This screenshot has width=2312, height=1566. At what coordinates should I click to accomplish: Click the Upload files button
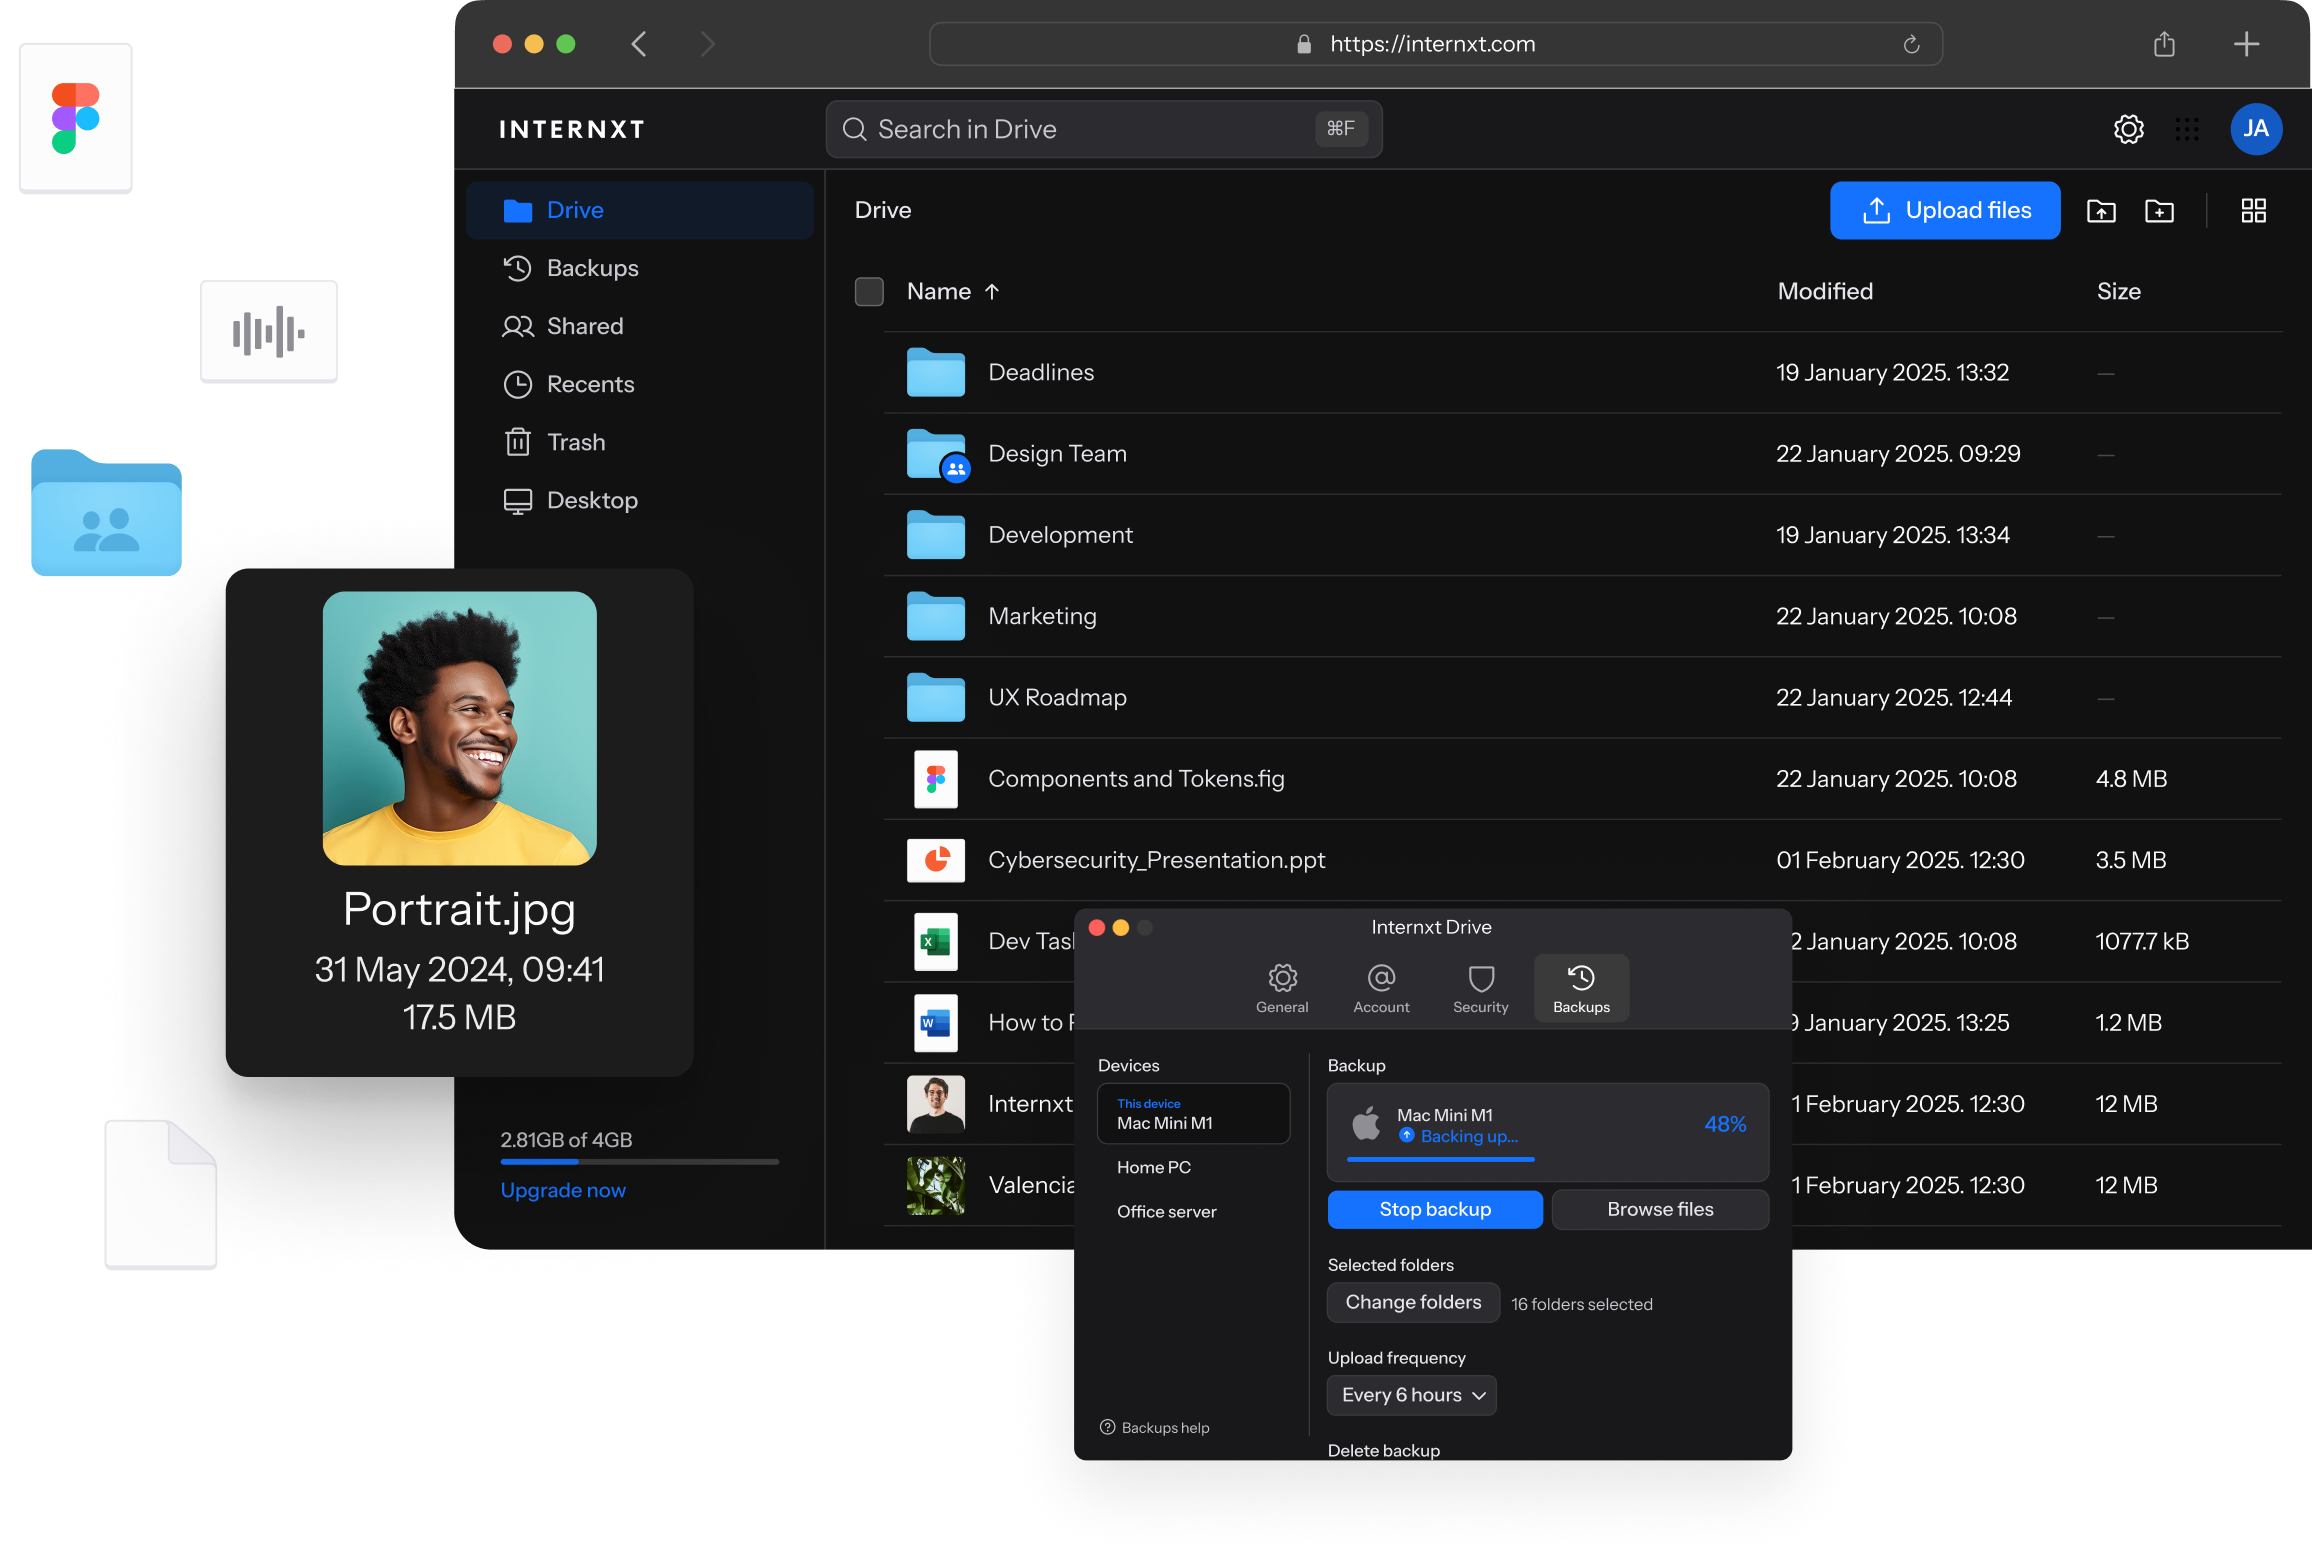[1944, 210]
